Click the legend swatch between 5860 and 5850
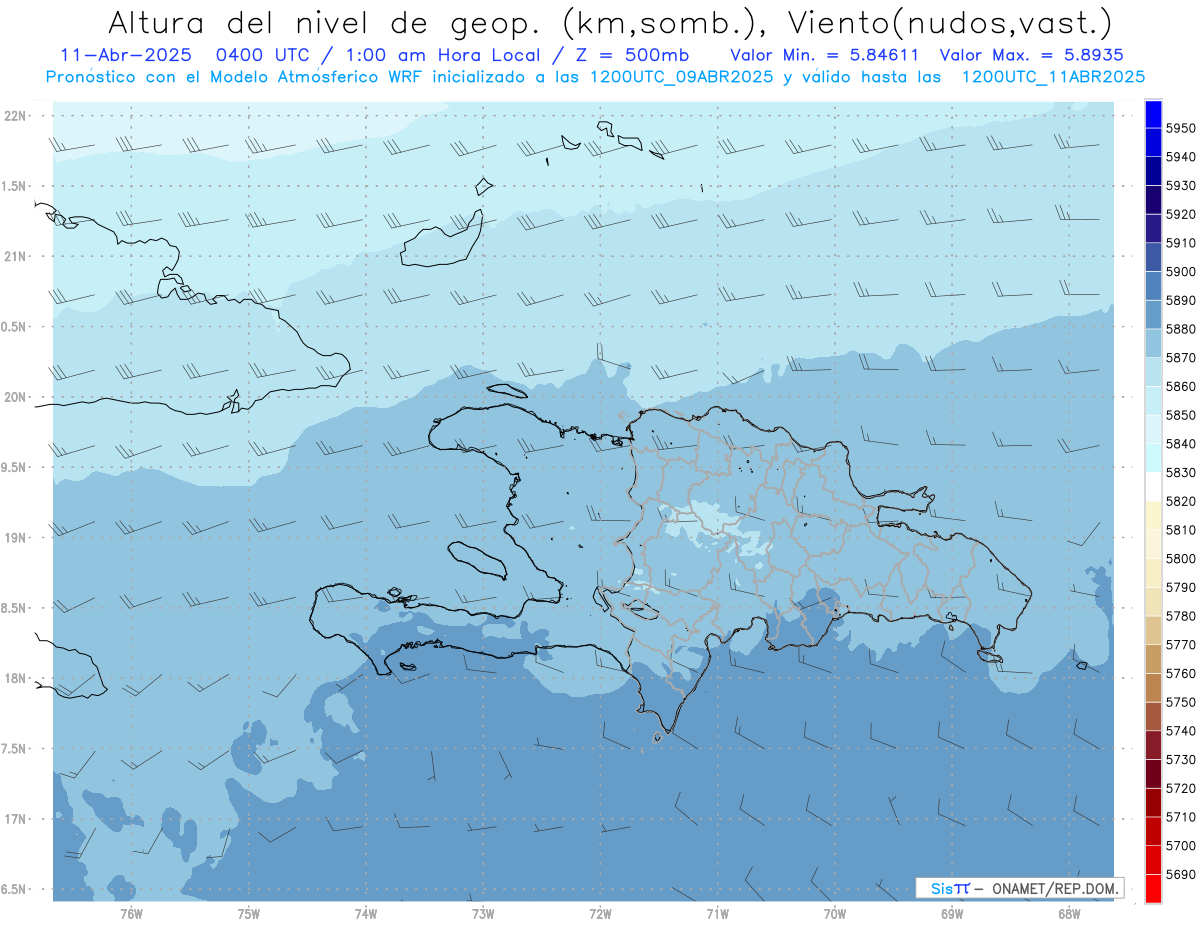The height and width of the screenshot is (927, 1200). click(1153, 400)
